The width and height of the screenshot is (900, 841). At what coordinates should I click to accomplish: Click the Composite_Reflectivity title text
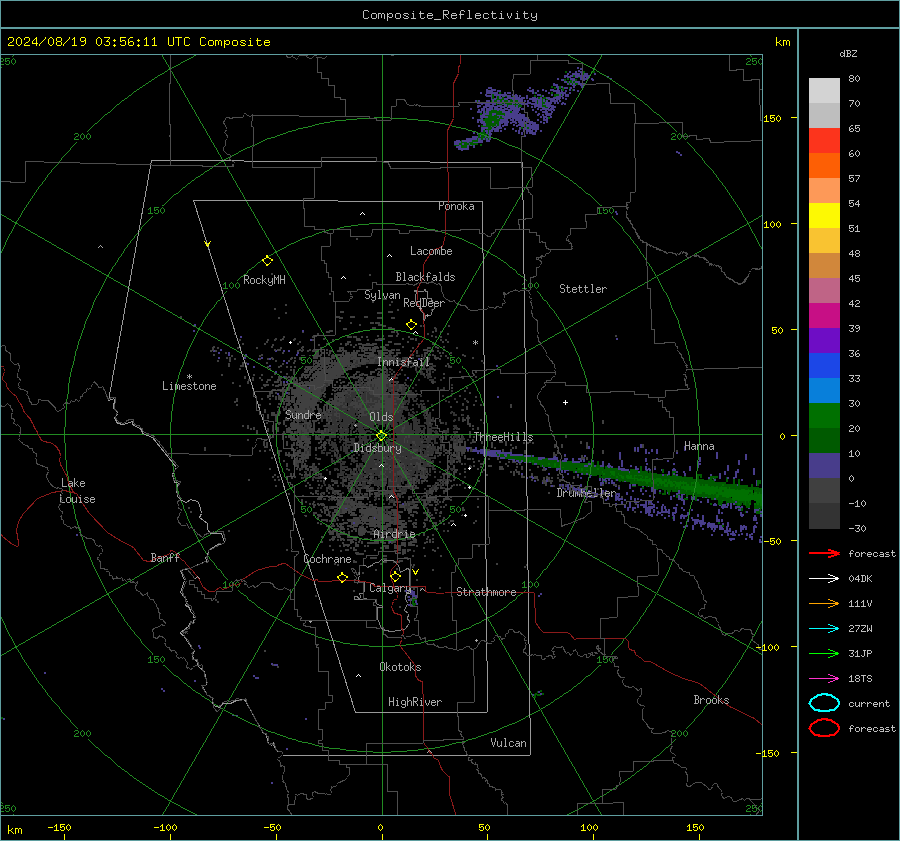(x=450, y=15)
